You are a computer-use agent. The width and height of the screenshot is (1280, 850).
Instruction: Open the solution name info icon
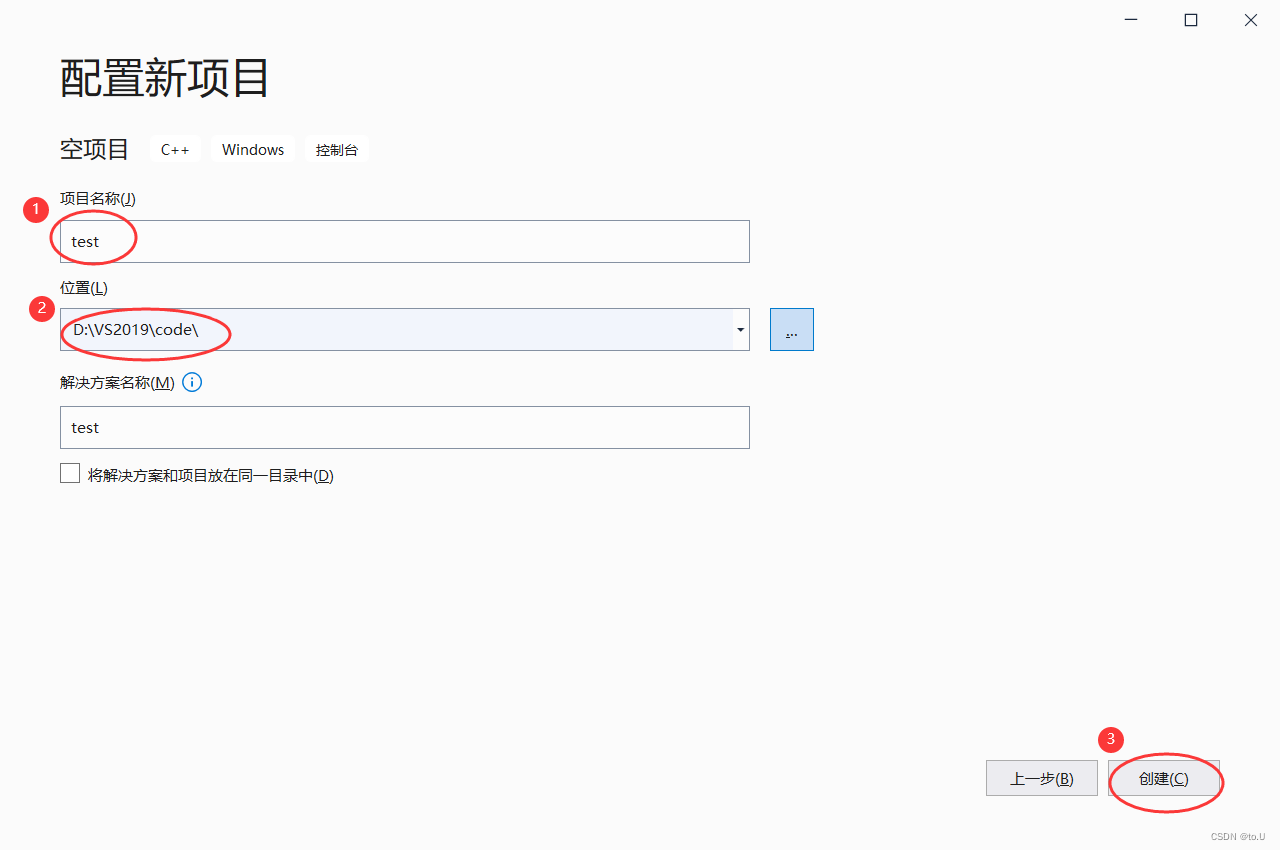[192, 382]
